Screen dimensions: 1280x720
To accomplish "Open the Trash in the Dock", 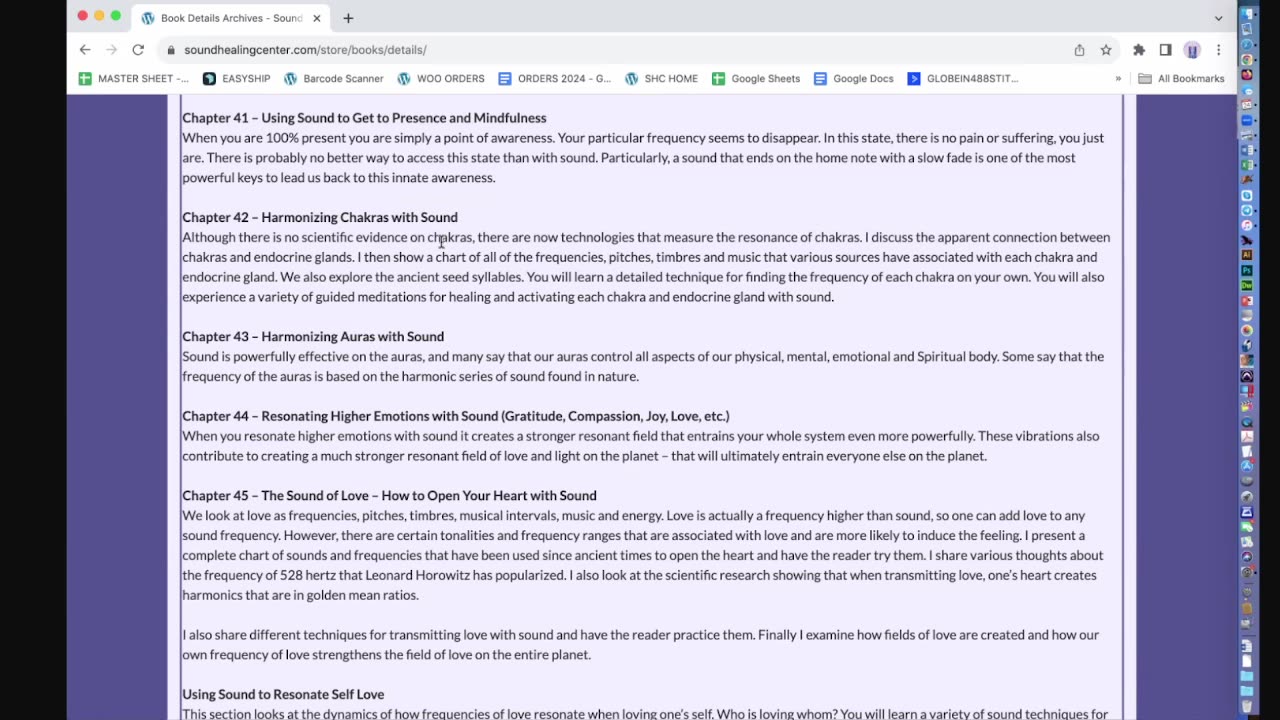I will [x=1247, y=707].
